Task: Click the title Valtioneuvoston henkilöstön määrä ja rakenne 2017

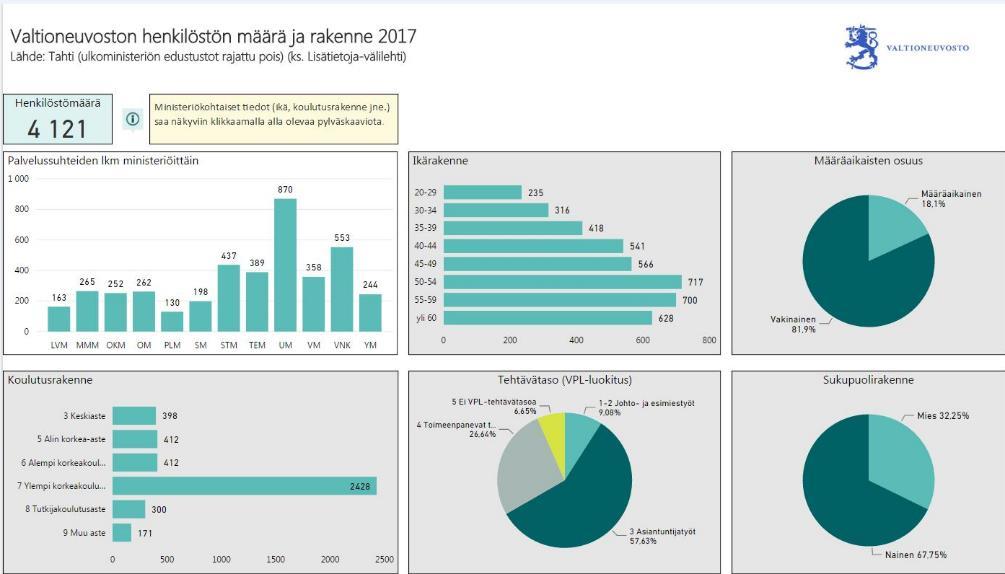Action: (213, 36)
